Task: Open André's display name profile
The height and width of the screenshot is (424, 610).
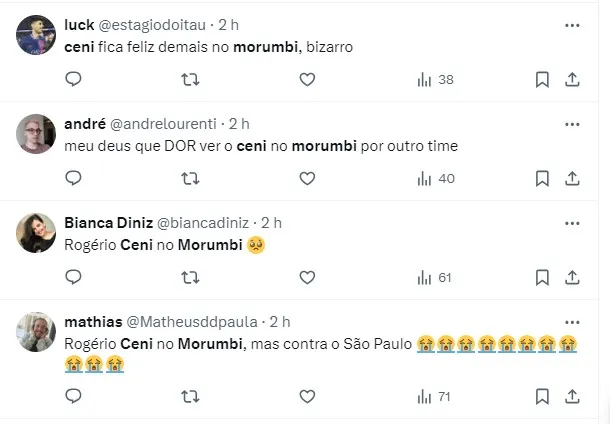Action: tap(83, 124)
